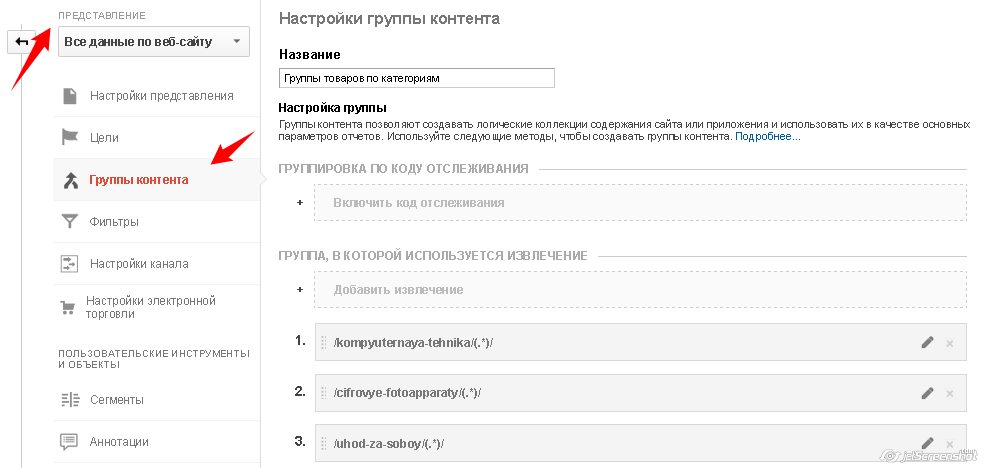Delete the cifrovye-fotoapparaty extraction rule
The image size is (984, 468).
pos(949,393)
